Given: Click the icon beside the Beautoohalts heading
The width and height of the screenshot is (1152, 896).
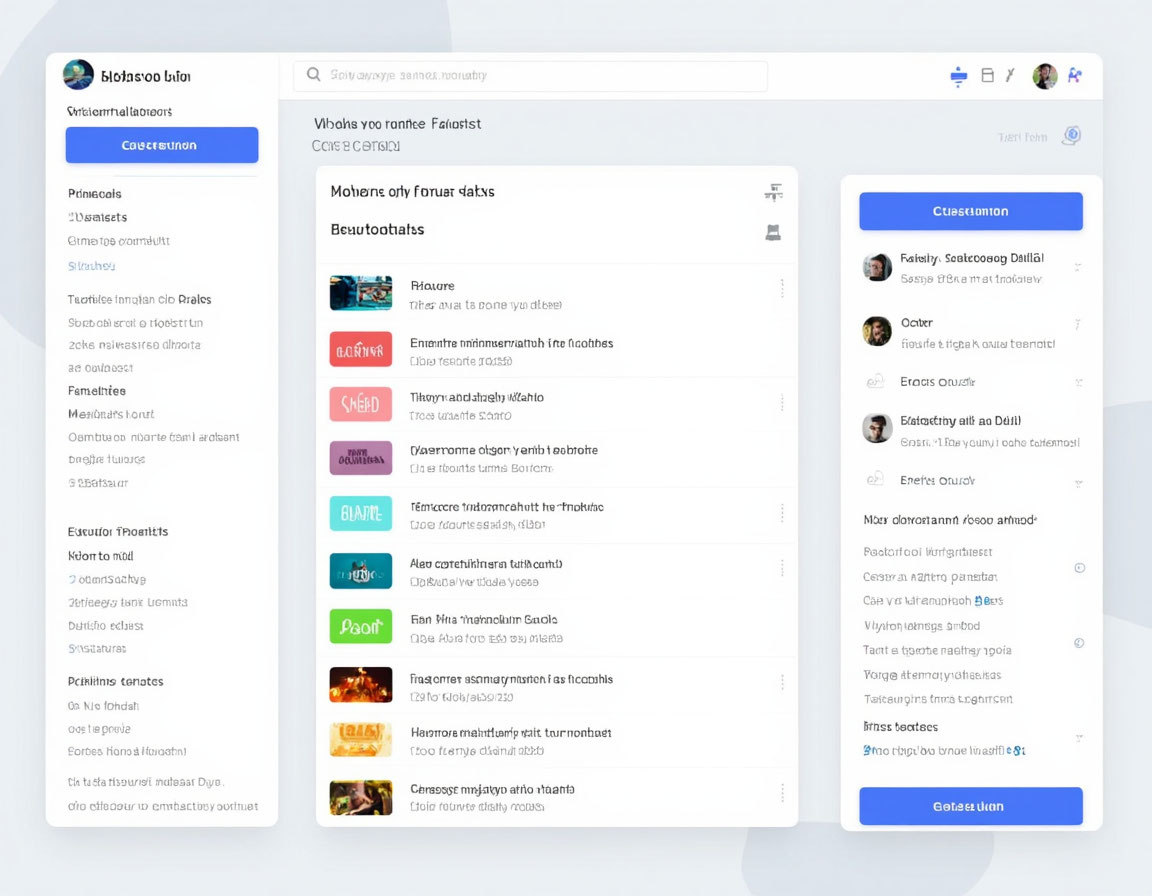Looking at the screenshot, I should click(773, 232).
